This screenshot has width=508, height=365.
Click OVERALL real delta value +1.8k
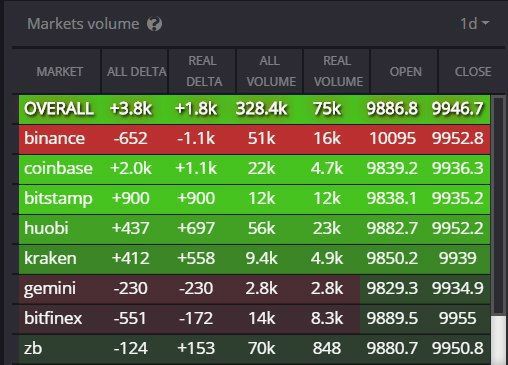196,109
